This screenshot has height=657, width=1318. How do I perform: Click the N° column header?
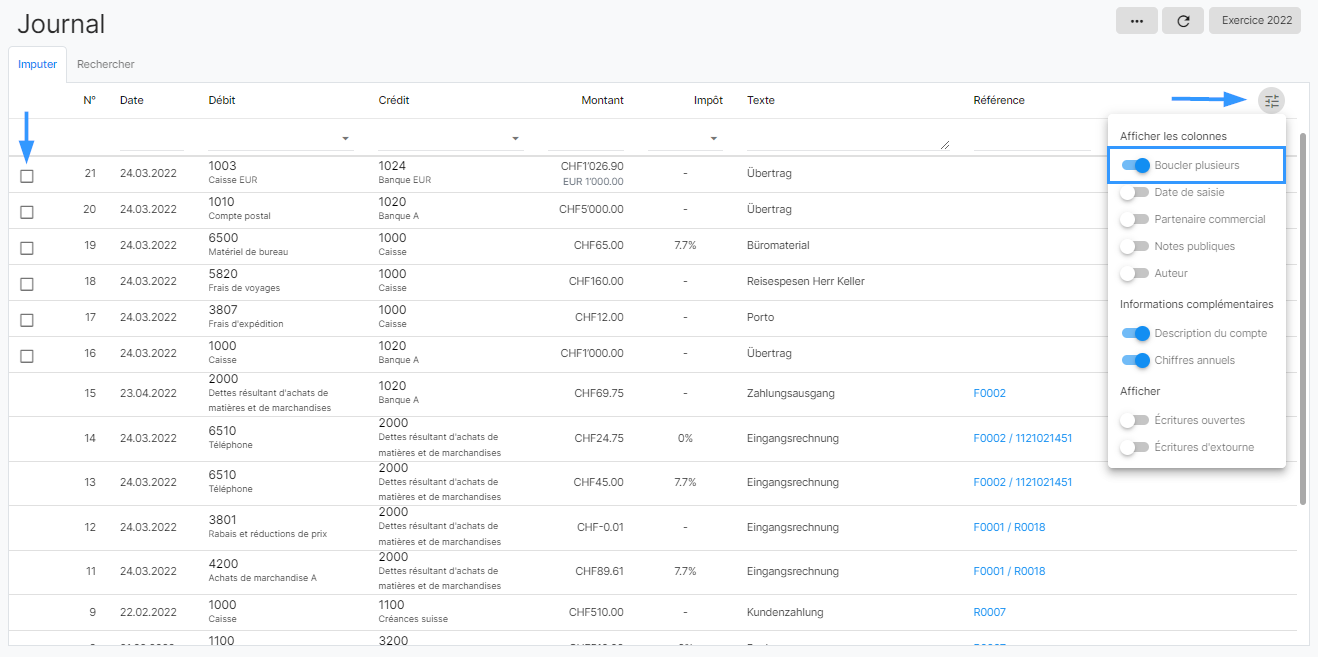[x=89, y=100]
